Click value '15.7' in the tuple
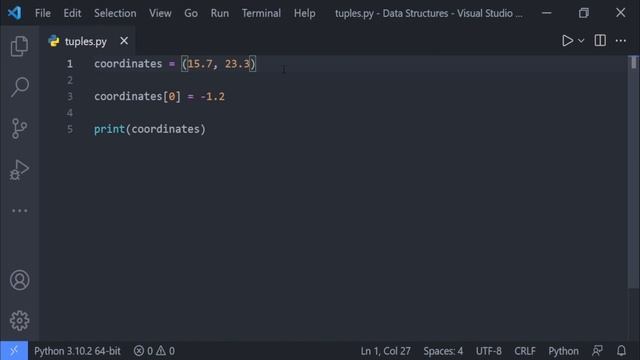The image size is (640, 360). click(200, 64)
